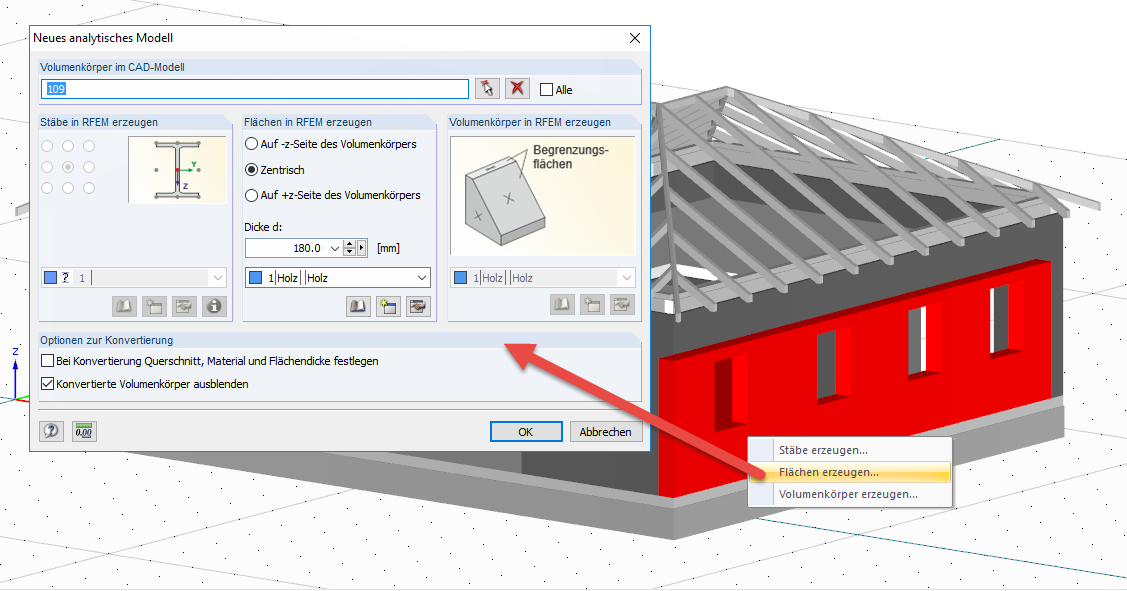Select center member eccentricity radio button
This screenshot has height=591, width=1127.
(x=68, y=167)
